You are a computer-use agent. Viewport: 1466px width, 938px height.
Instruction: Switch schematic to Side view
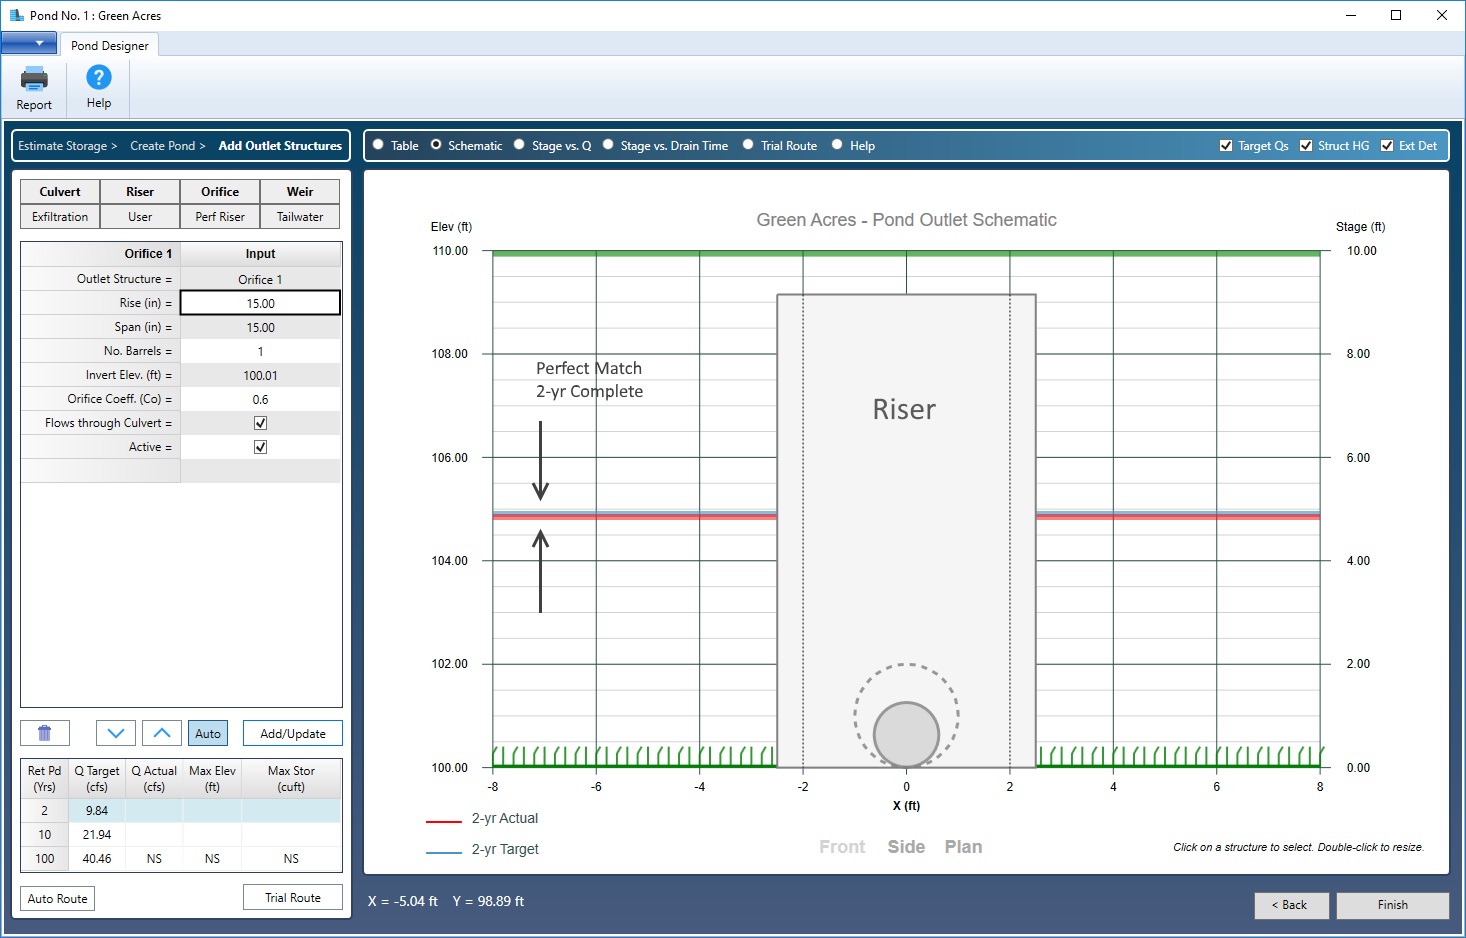coord(906,847)
